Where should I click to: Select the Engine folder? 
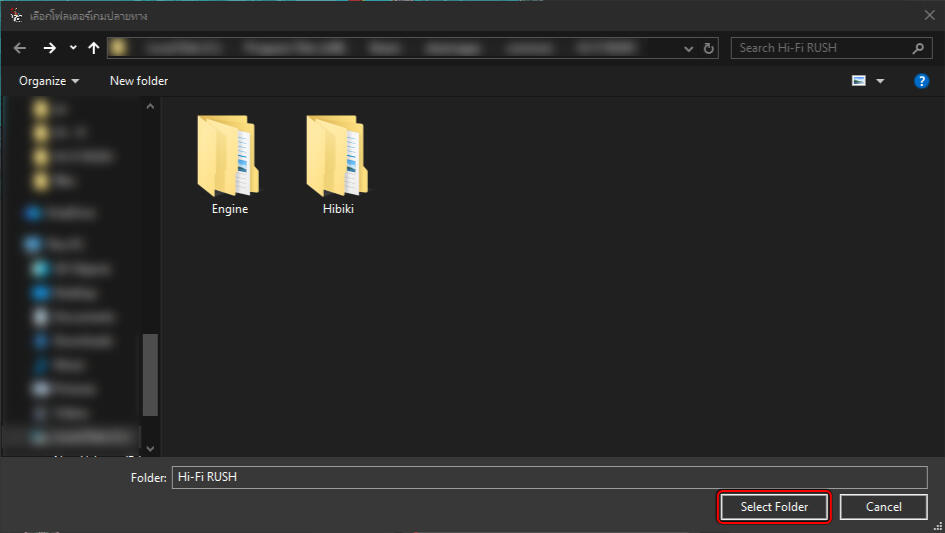229,165
